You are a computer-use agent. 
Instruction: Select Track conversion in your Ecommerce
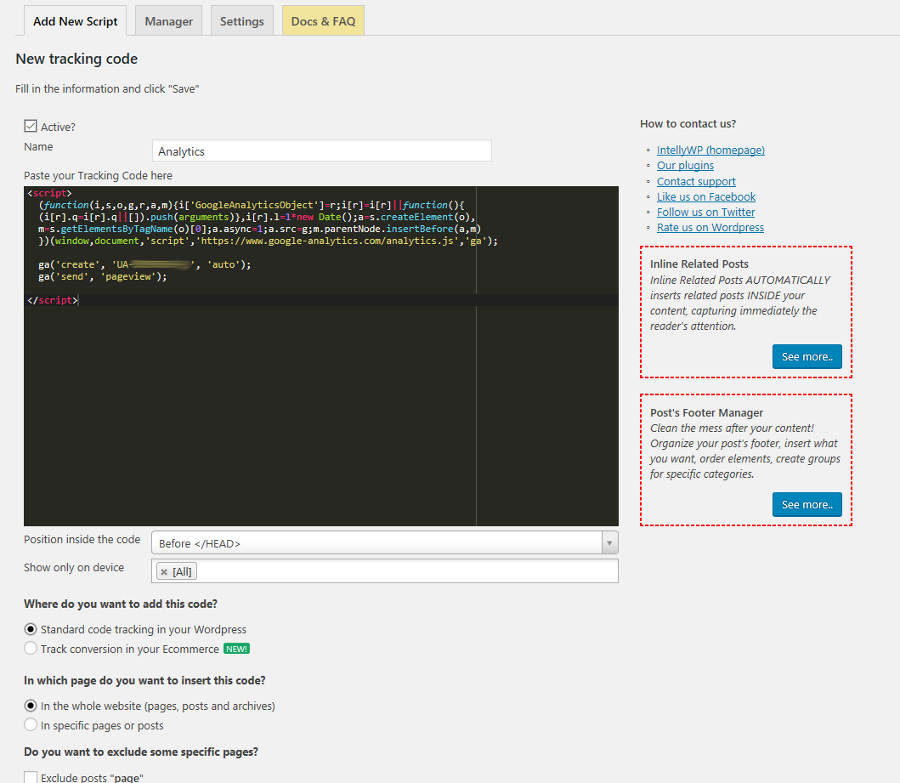pos(30,649)
